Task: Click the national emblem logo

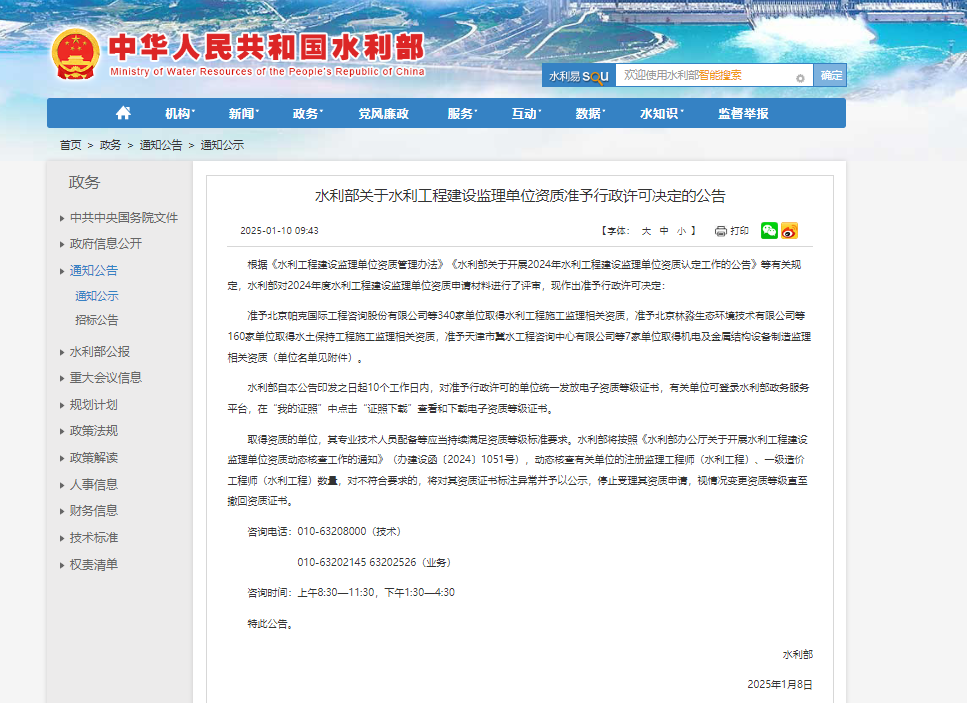Action: pos(75,54)
